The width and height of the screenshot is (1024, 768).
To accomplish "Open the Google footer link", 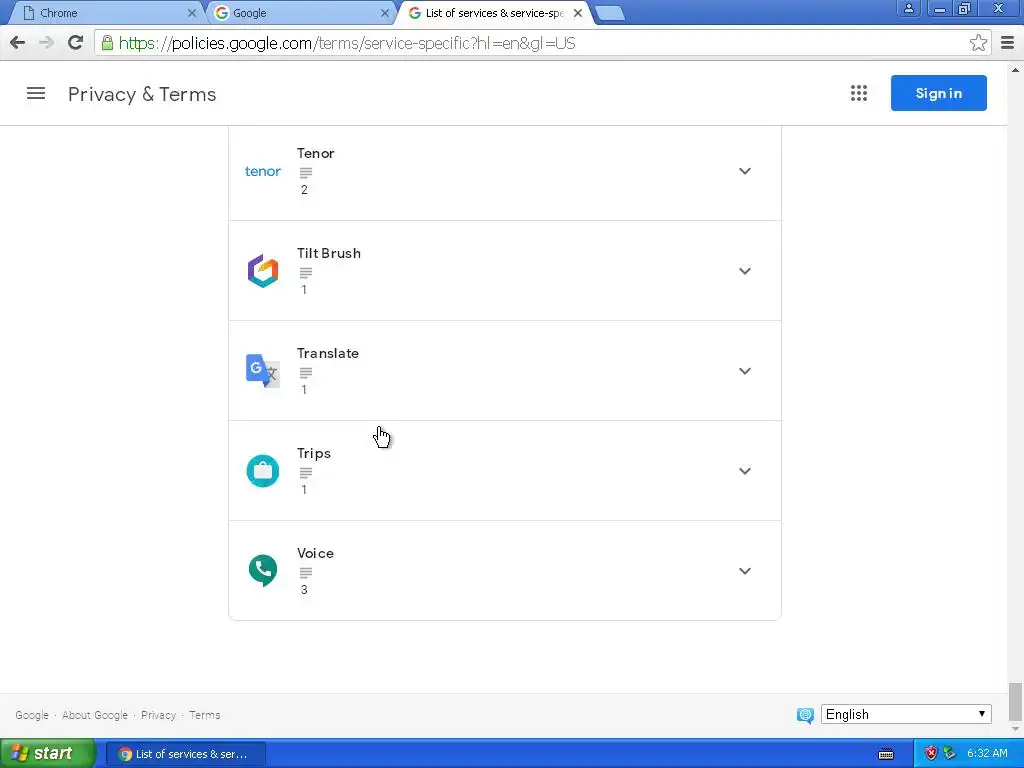I will [x=32, y=715].
